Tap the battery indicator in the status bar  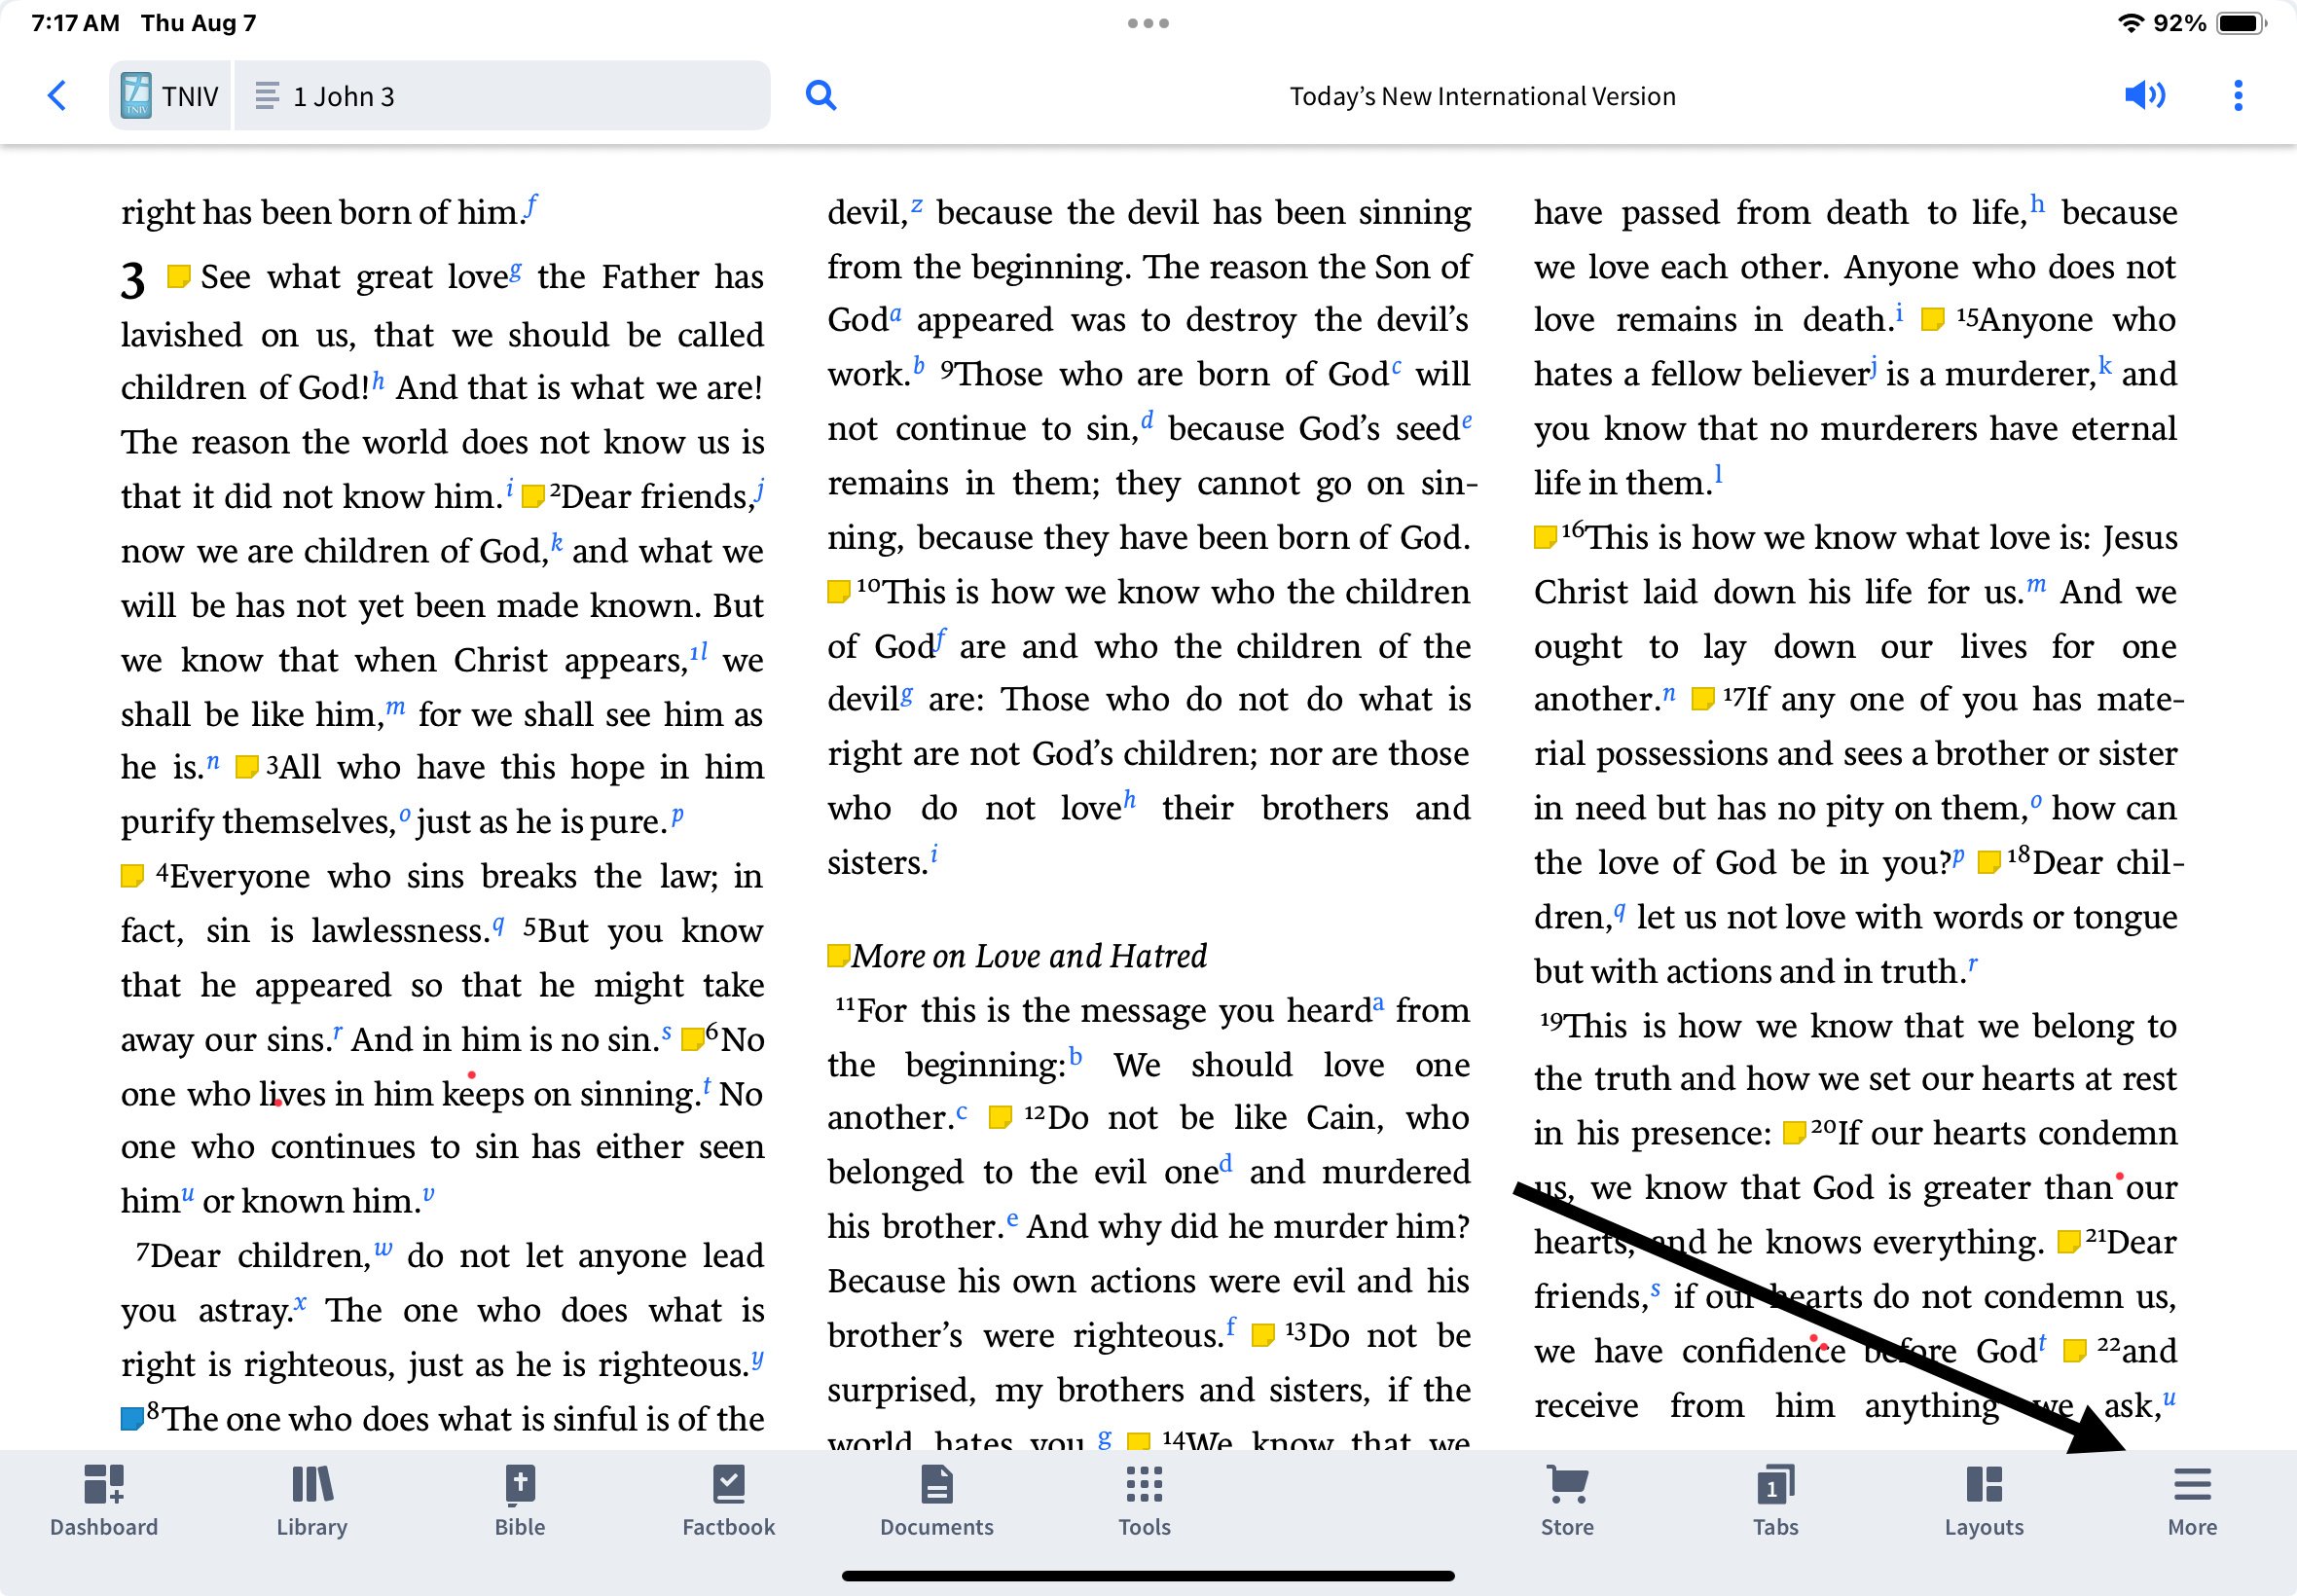(2241, 23)
